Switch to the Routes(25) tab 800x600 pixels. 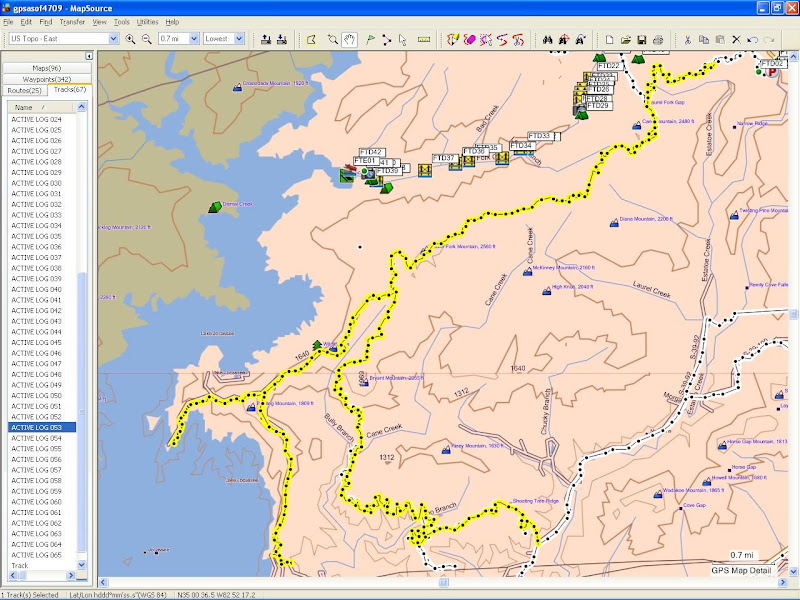(24, 90)
